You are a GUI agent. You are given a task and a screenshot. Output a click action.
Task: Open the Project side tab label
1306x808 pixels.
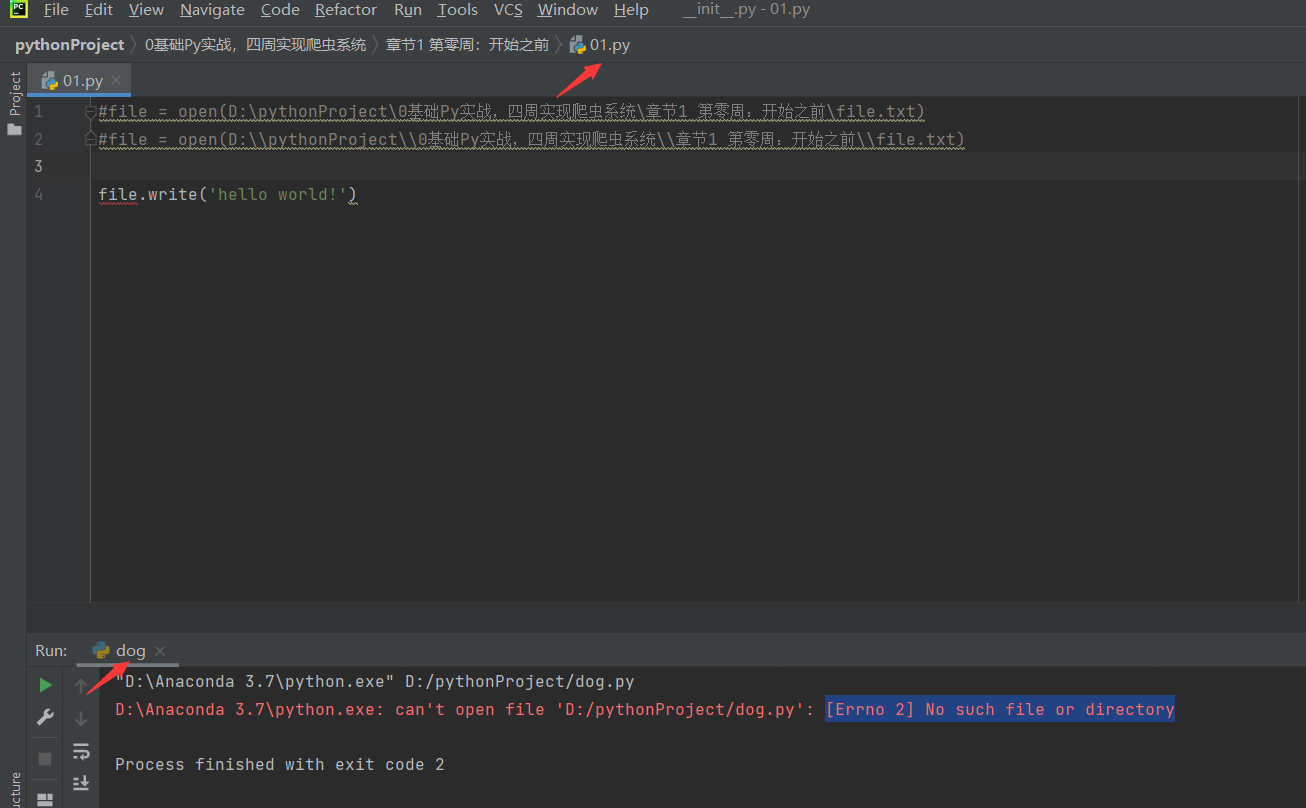point(15,93)
